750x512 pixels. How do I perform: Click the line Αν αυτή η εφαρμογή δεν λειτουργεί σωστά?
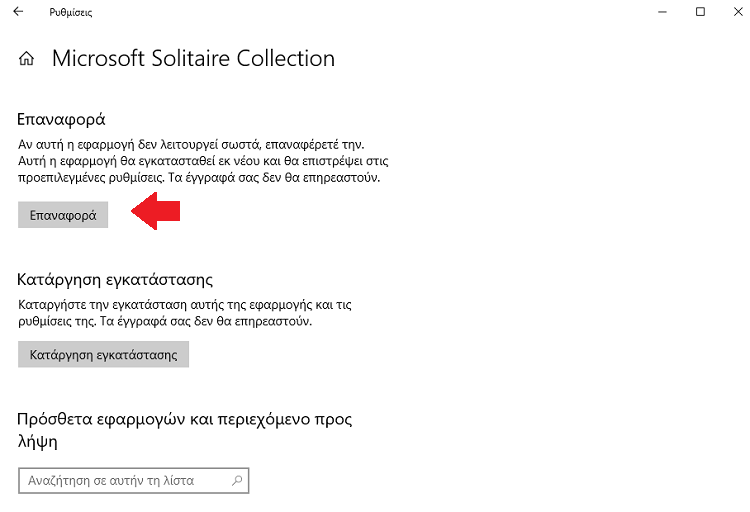(191, 144)
